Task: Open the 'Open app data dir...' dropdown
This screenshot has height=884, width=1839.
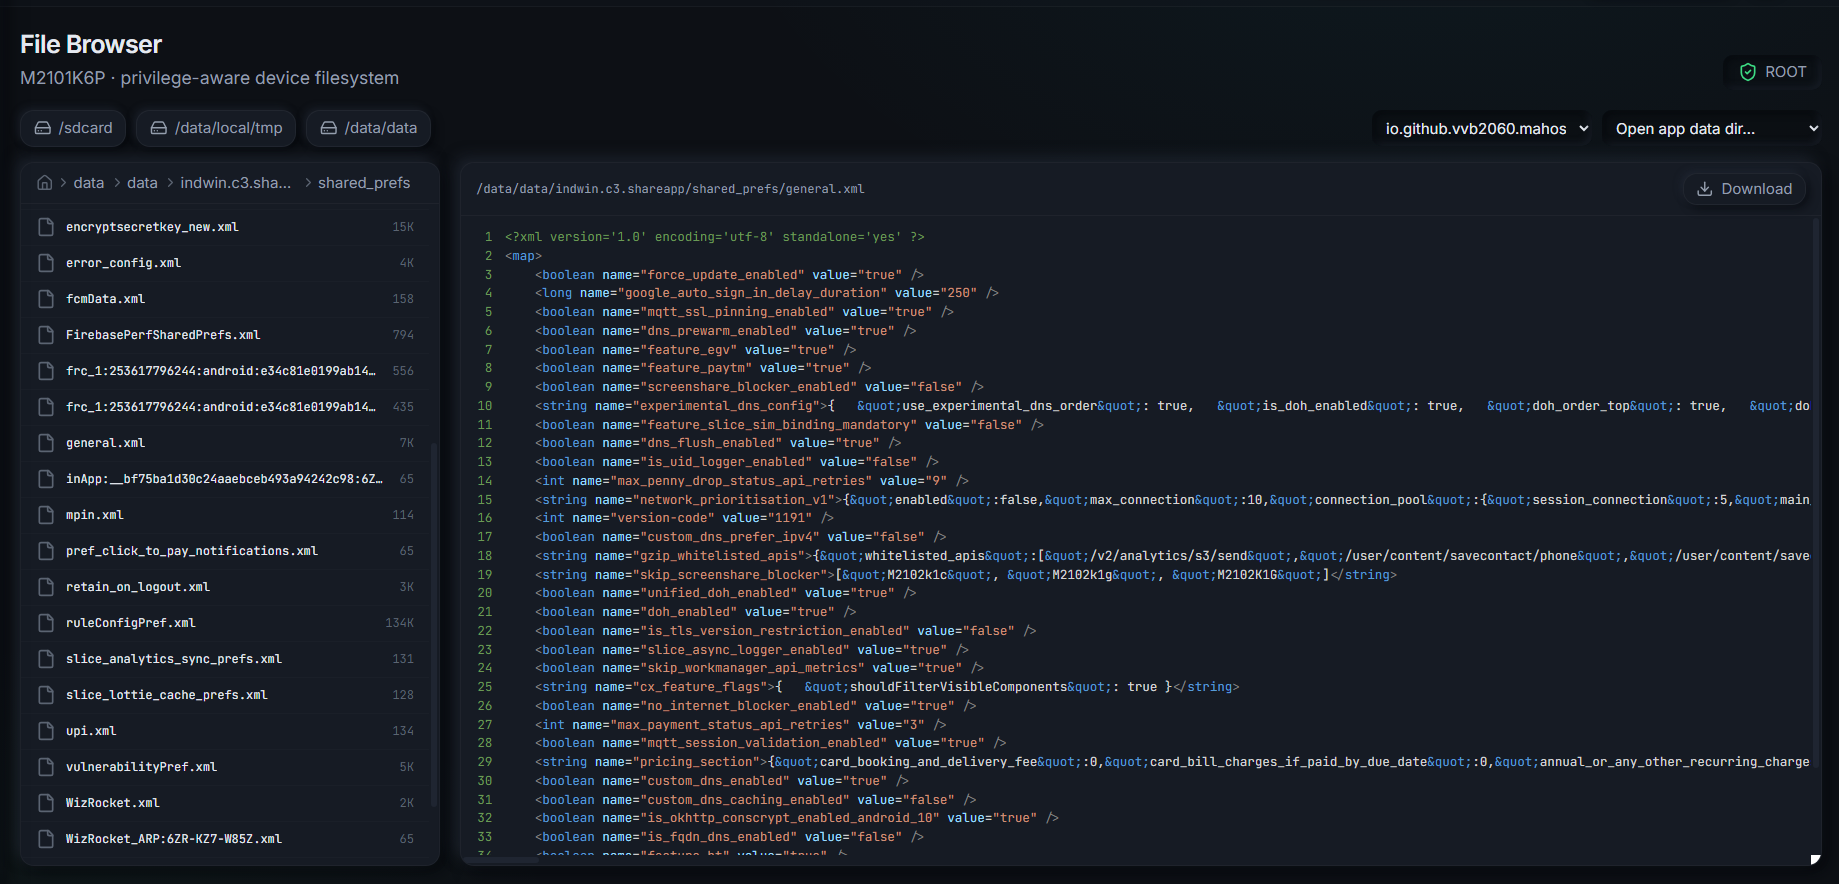Action: click(1713, 129)
